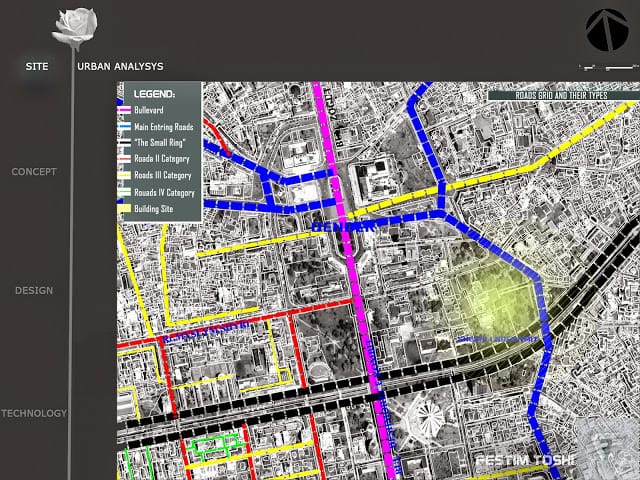Screen dimensions: 640x480
Task: Go to the CONCEPT section
Action: tap(34, 172)
